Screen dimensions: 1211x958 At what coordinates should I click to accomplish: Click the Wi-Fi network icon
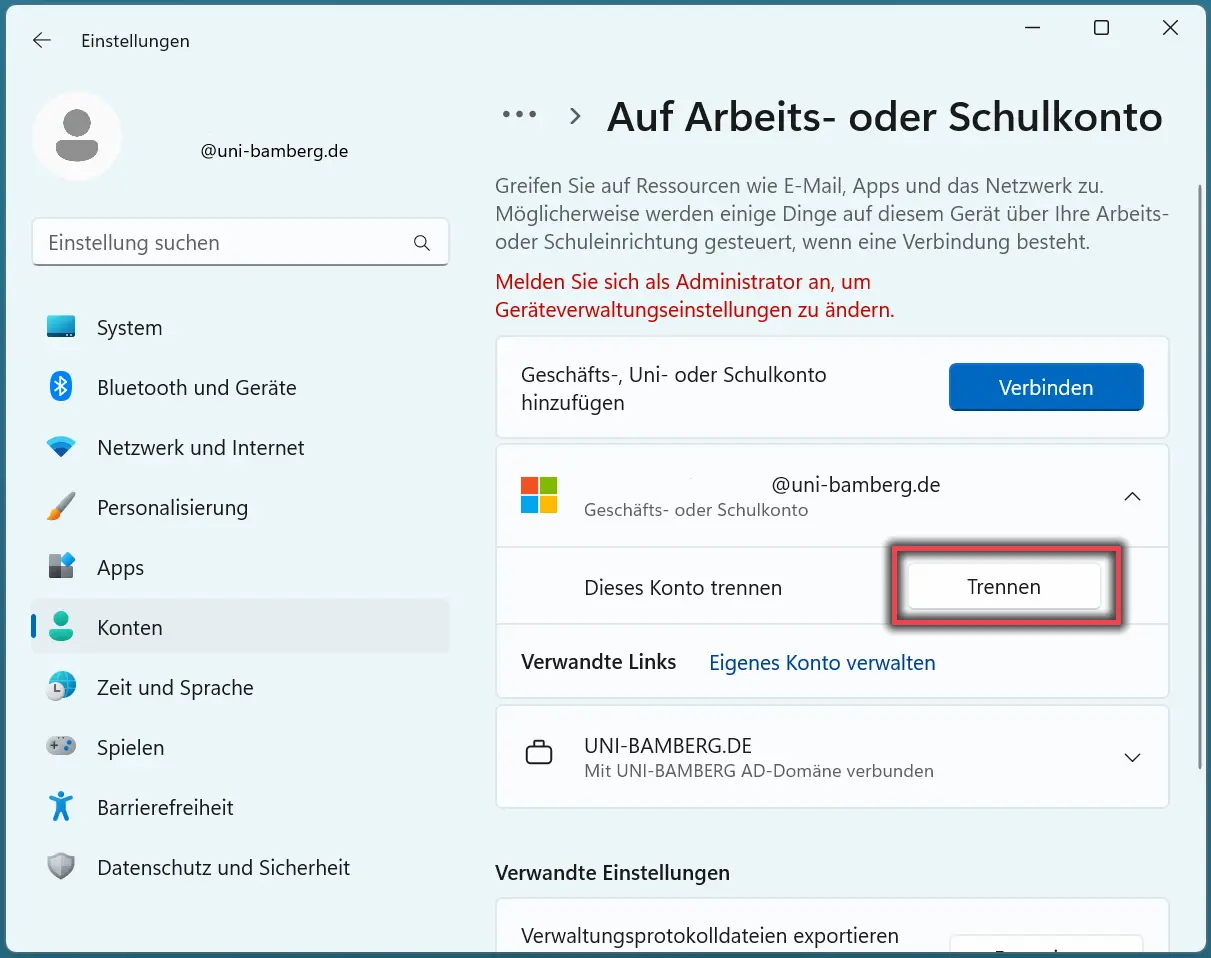click(61, 447)
